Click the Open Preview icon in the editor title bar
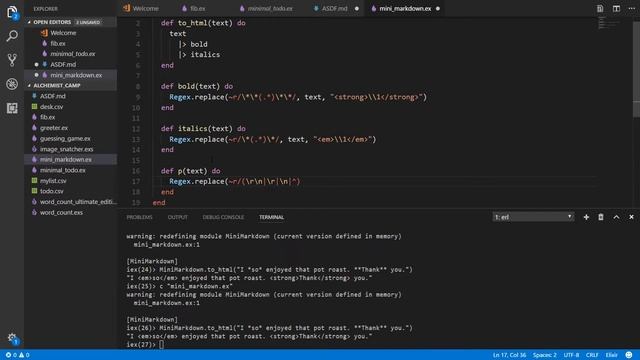Viewport: 640px width, 360px height. click(600, 8)
